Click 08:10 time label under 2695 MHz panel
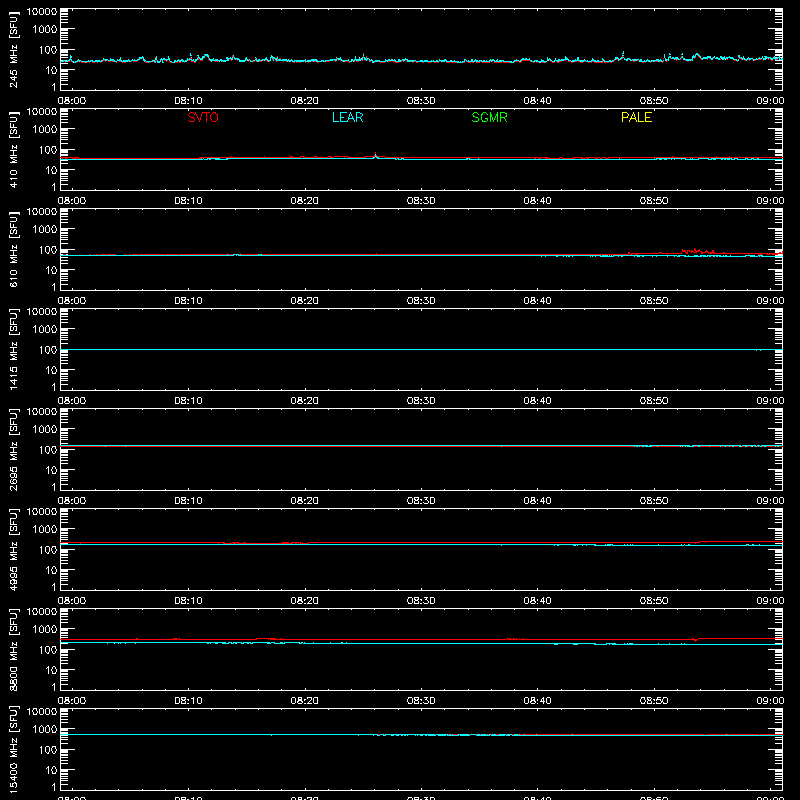The image size is (800, 800). (x=188, y=501)
